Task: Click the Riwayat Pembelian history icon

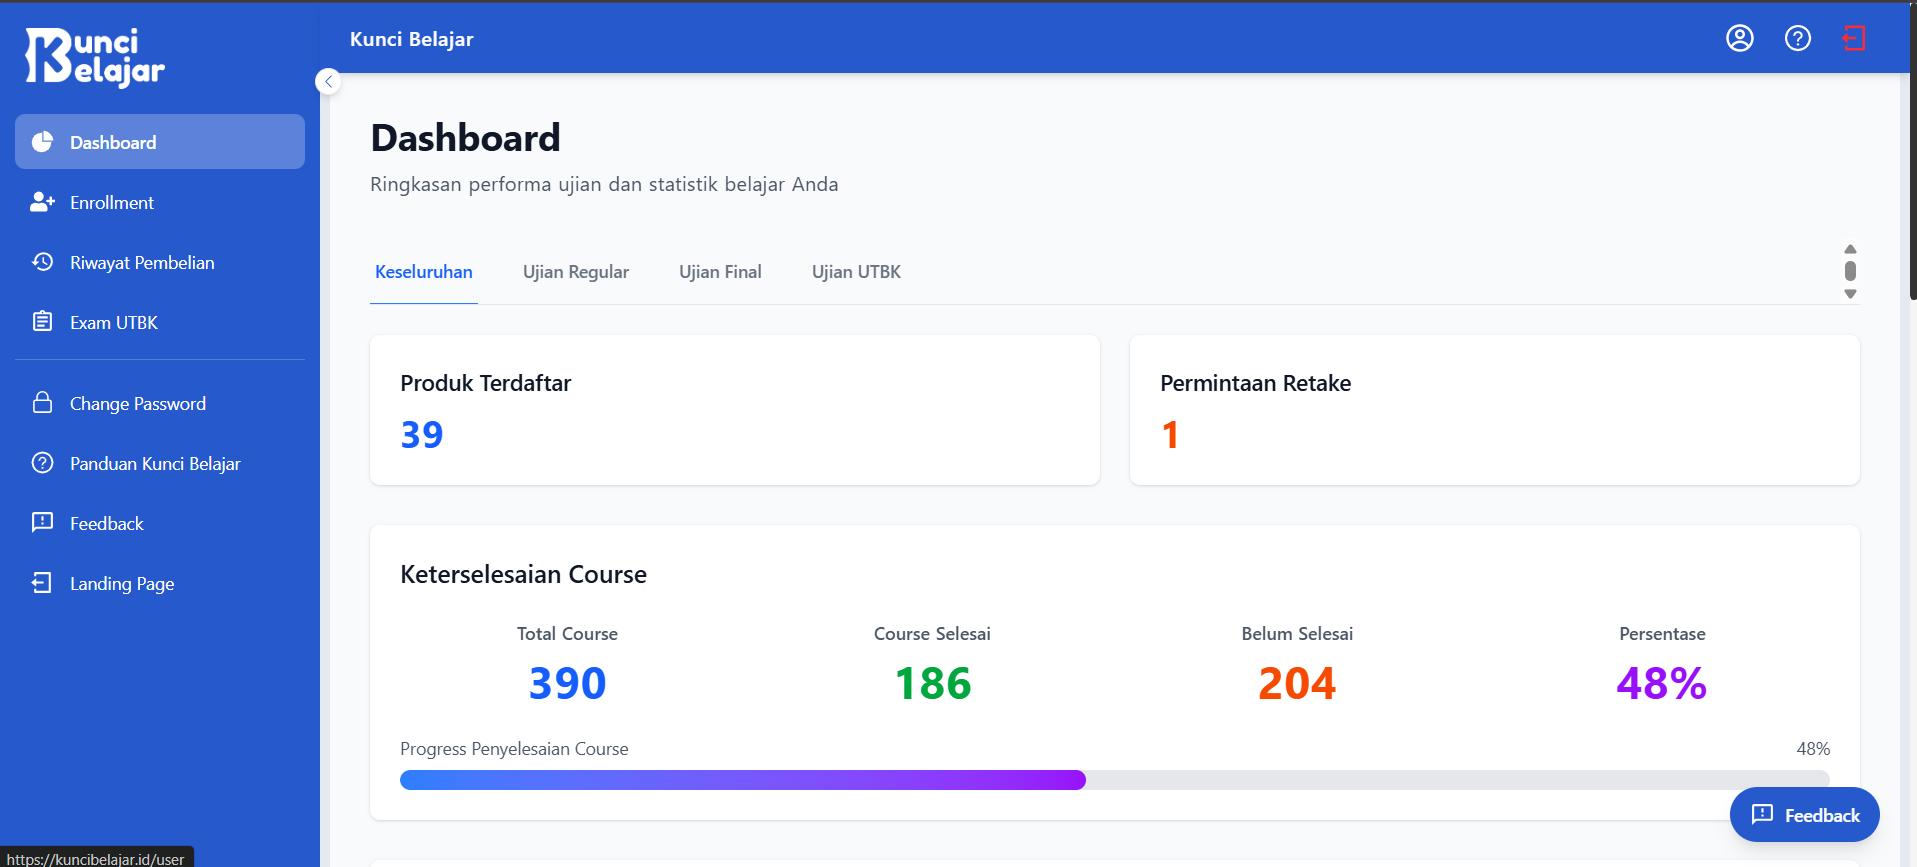Action: tap(42, 262)
